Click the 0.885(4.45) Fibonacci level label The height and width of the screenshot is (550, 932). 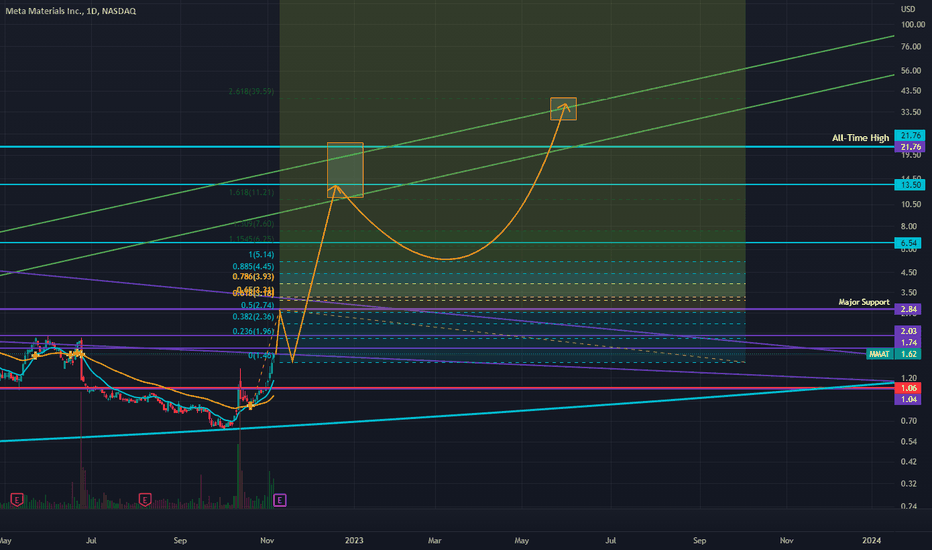(253, 266)
